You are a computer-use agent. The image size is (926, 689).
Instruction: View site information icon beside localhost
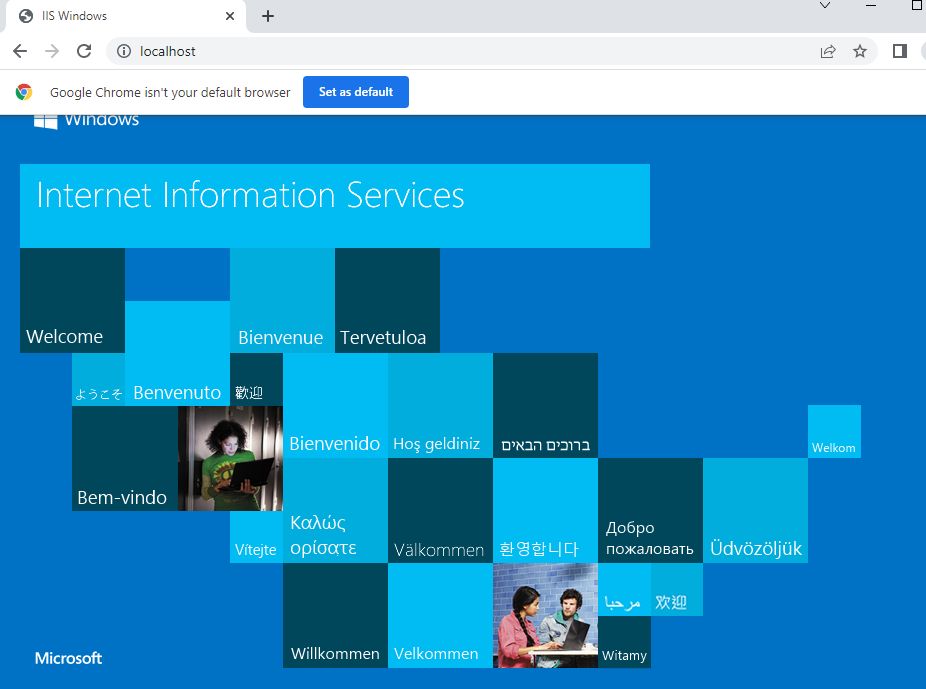[x=123, y=51]
